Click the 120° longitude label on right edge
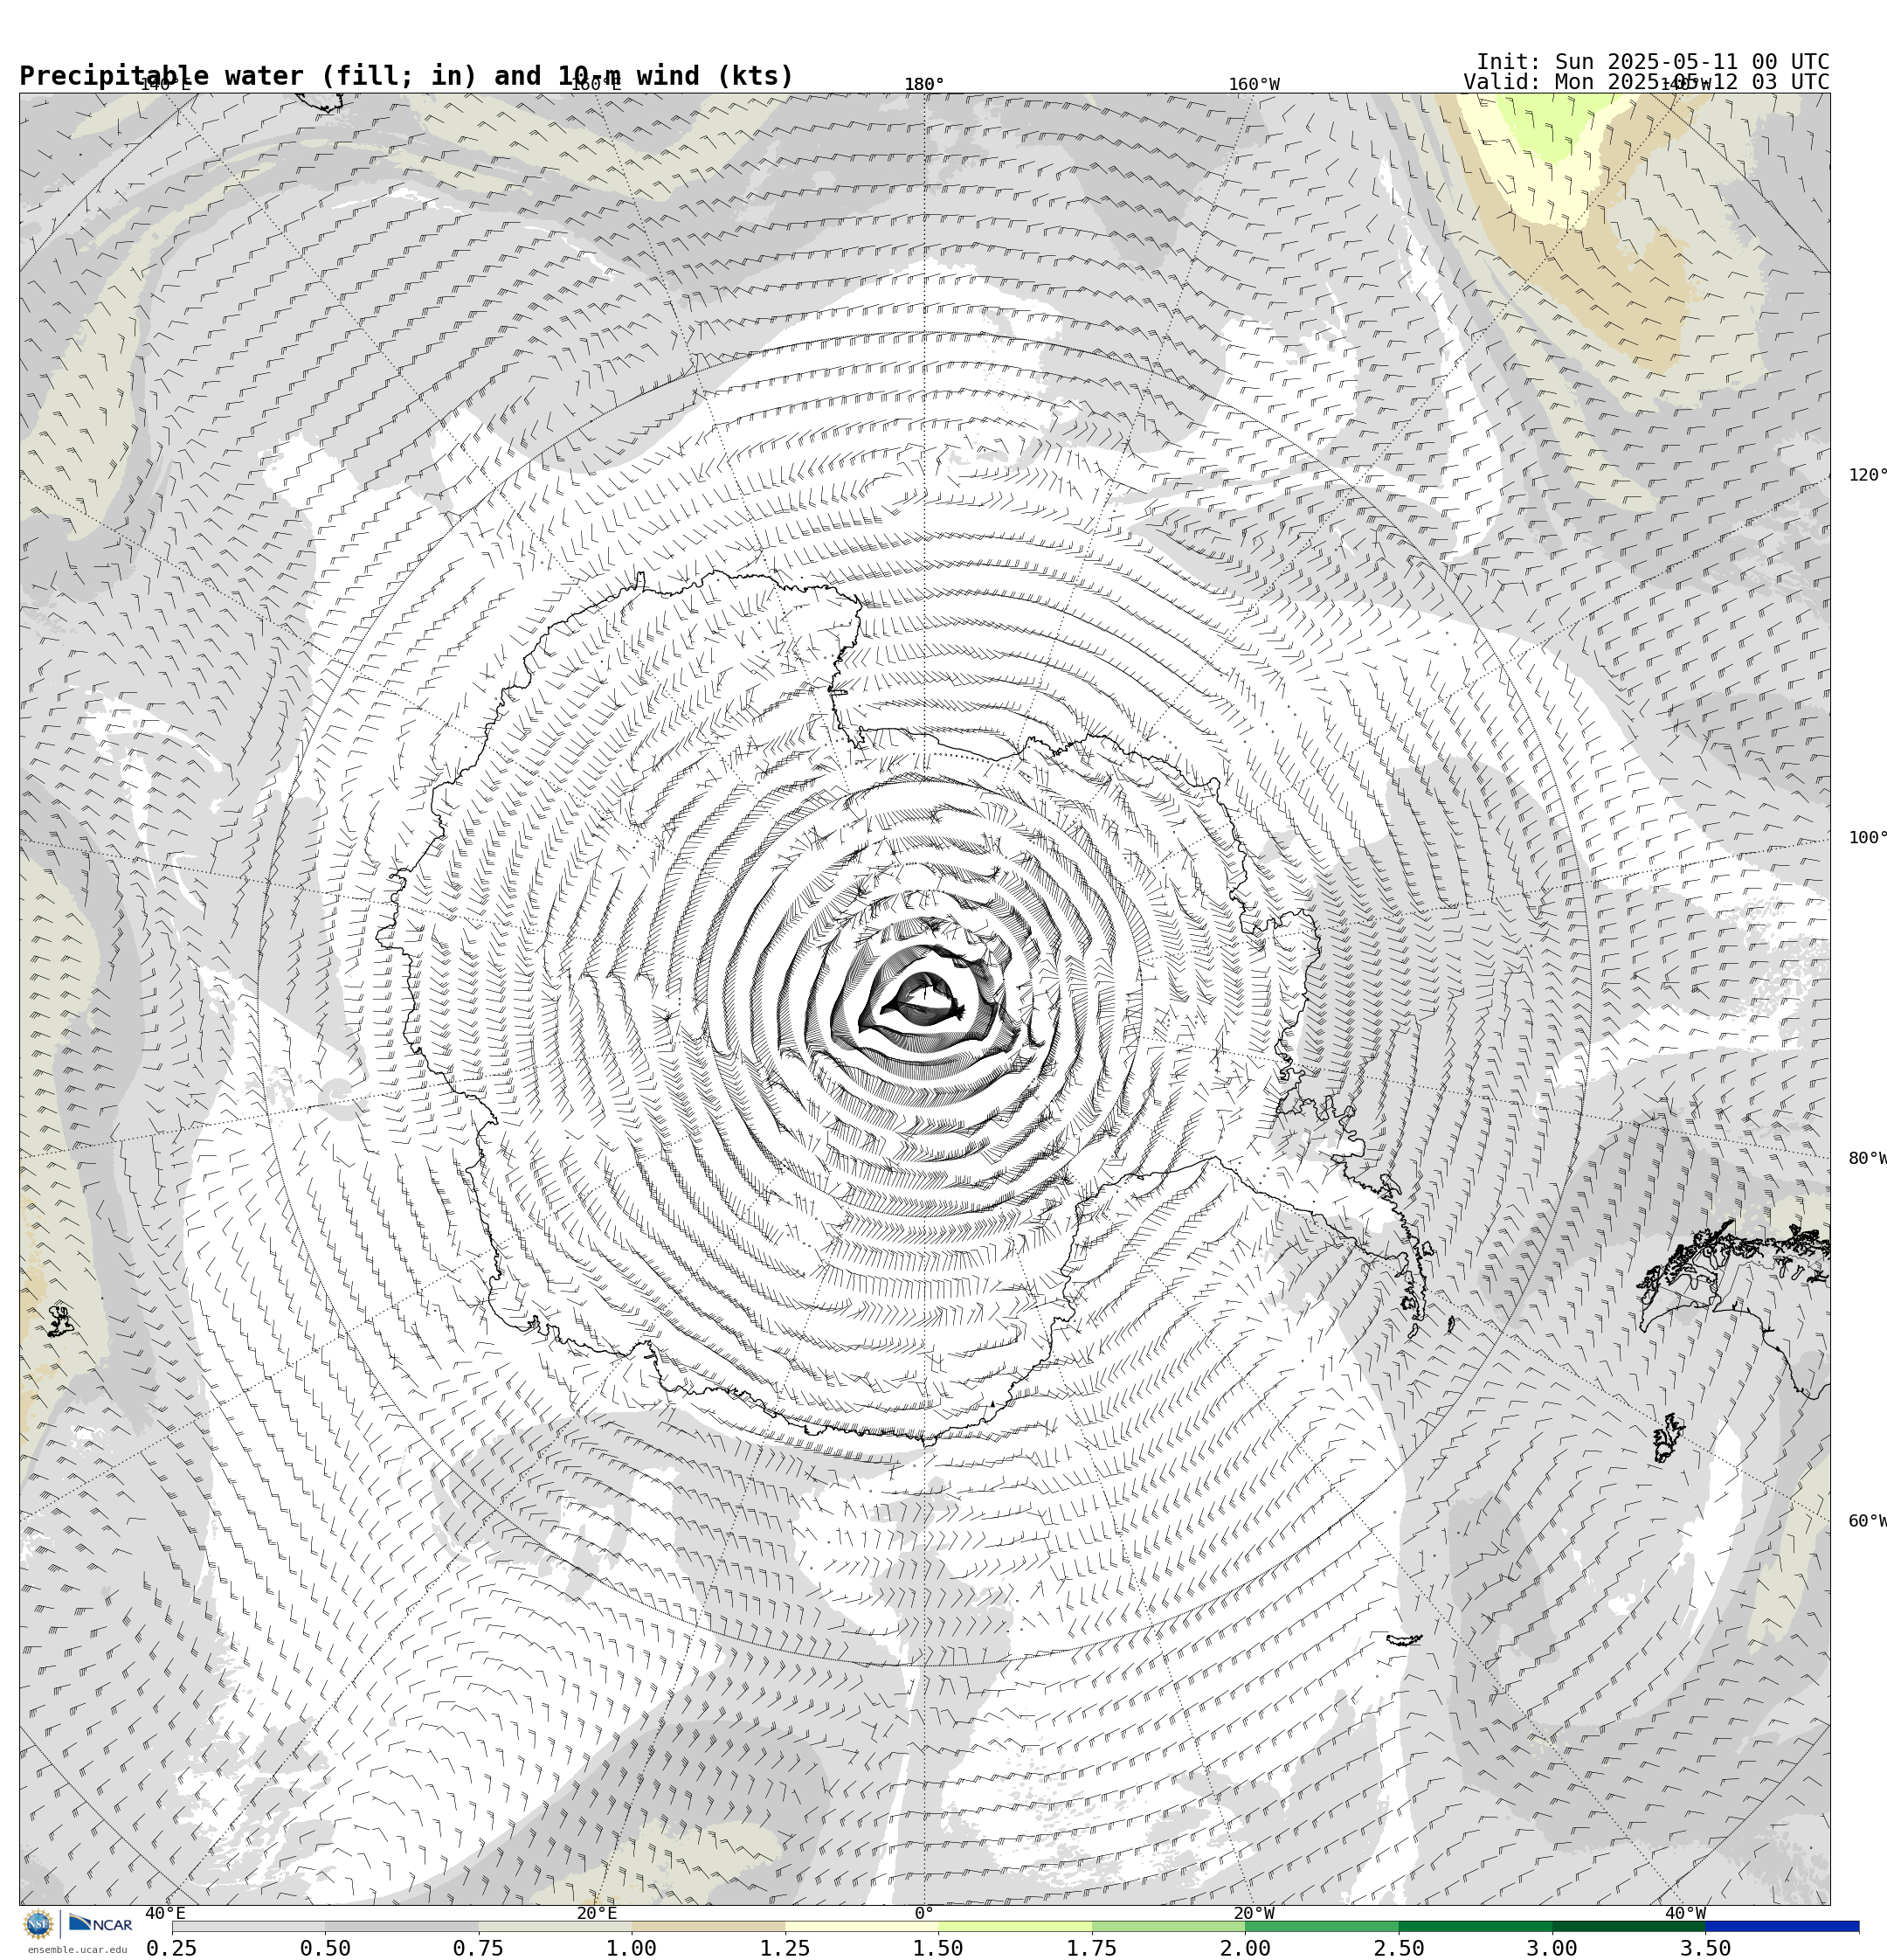The height and width of the screenshot is (1960, 1887). (1867, 475)
